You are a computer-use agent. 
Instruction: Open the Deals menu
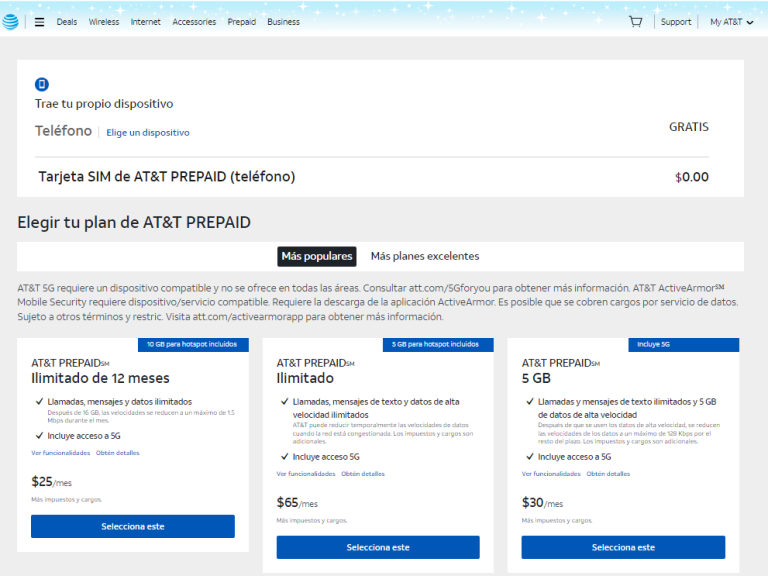(67, 22)
